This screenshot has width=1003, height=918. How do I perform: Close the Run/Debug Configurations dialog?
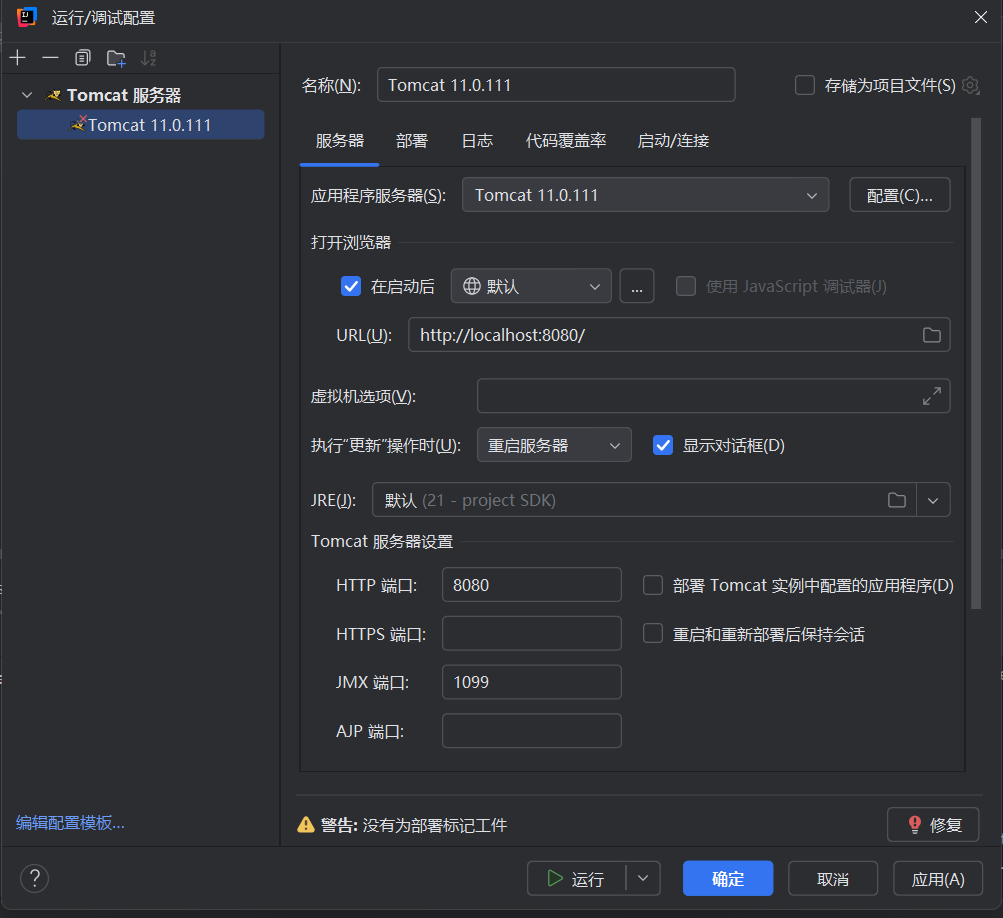[x=981, y=17]
